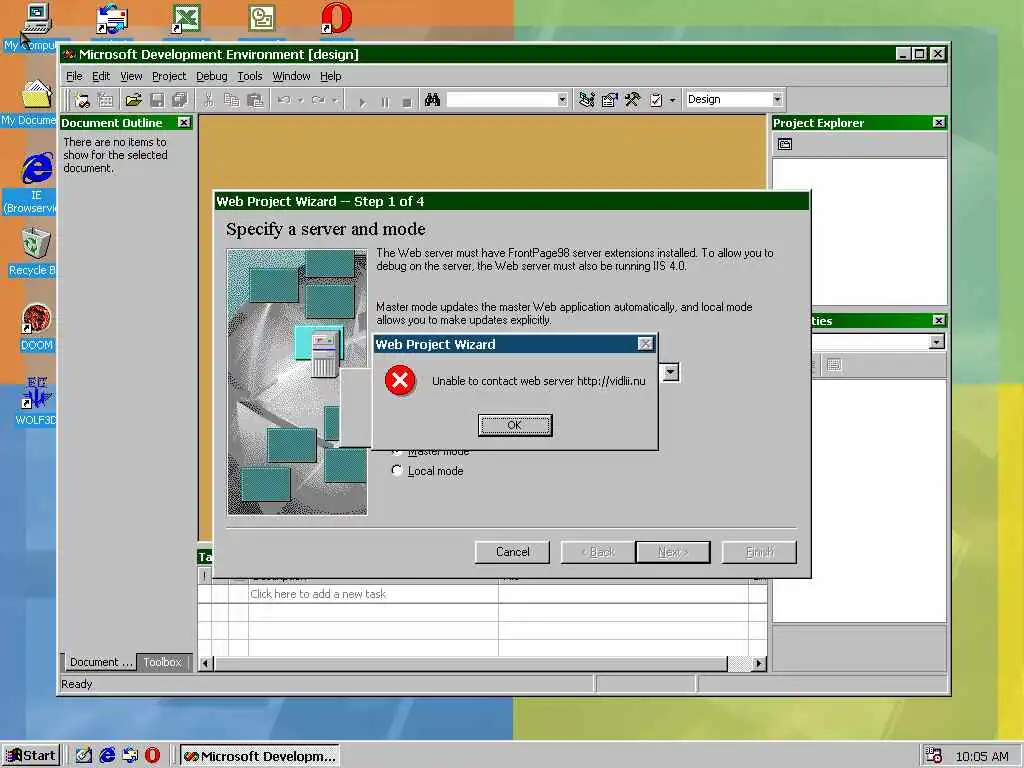Open the Undo history dropdown arrow
Image resolution: width=1024 pixels, height=768 pixels.
pos(301,100)
